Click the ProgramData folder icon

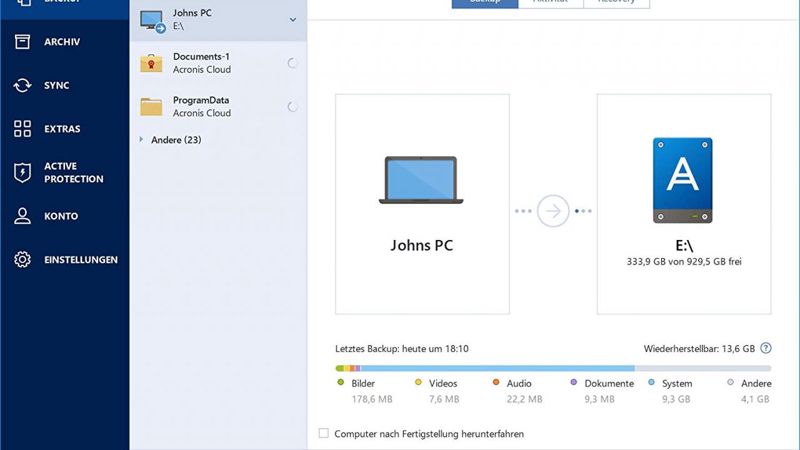click(x=151, y=107)
